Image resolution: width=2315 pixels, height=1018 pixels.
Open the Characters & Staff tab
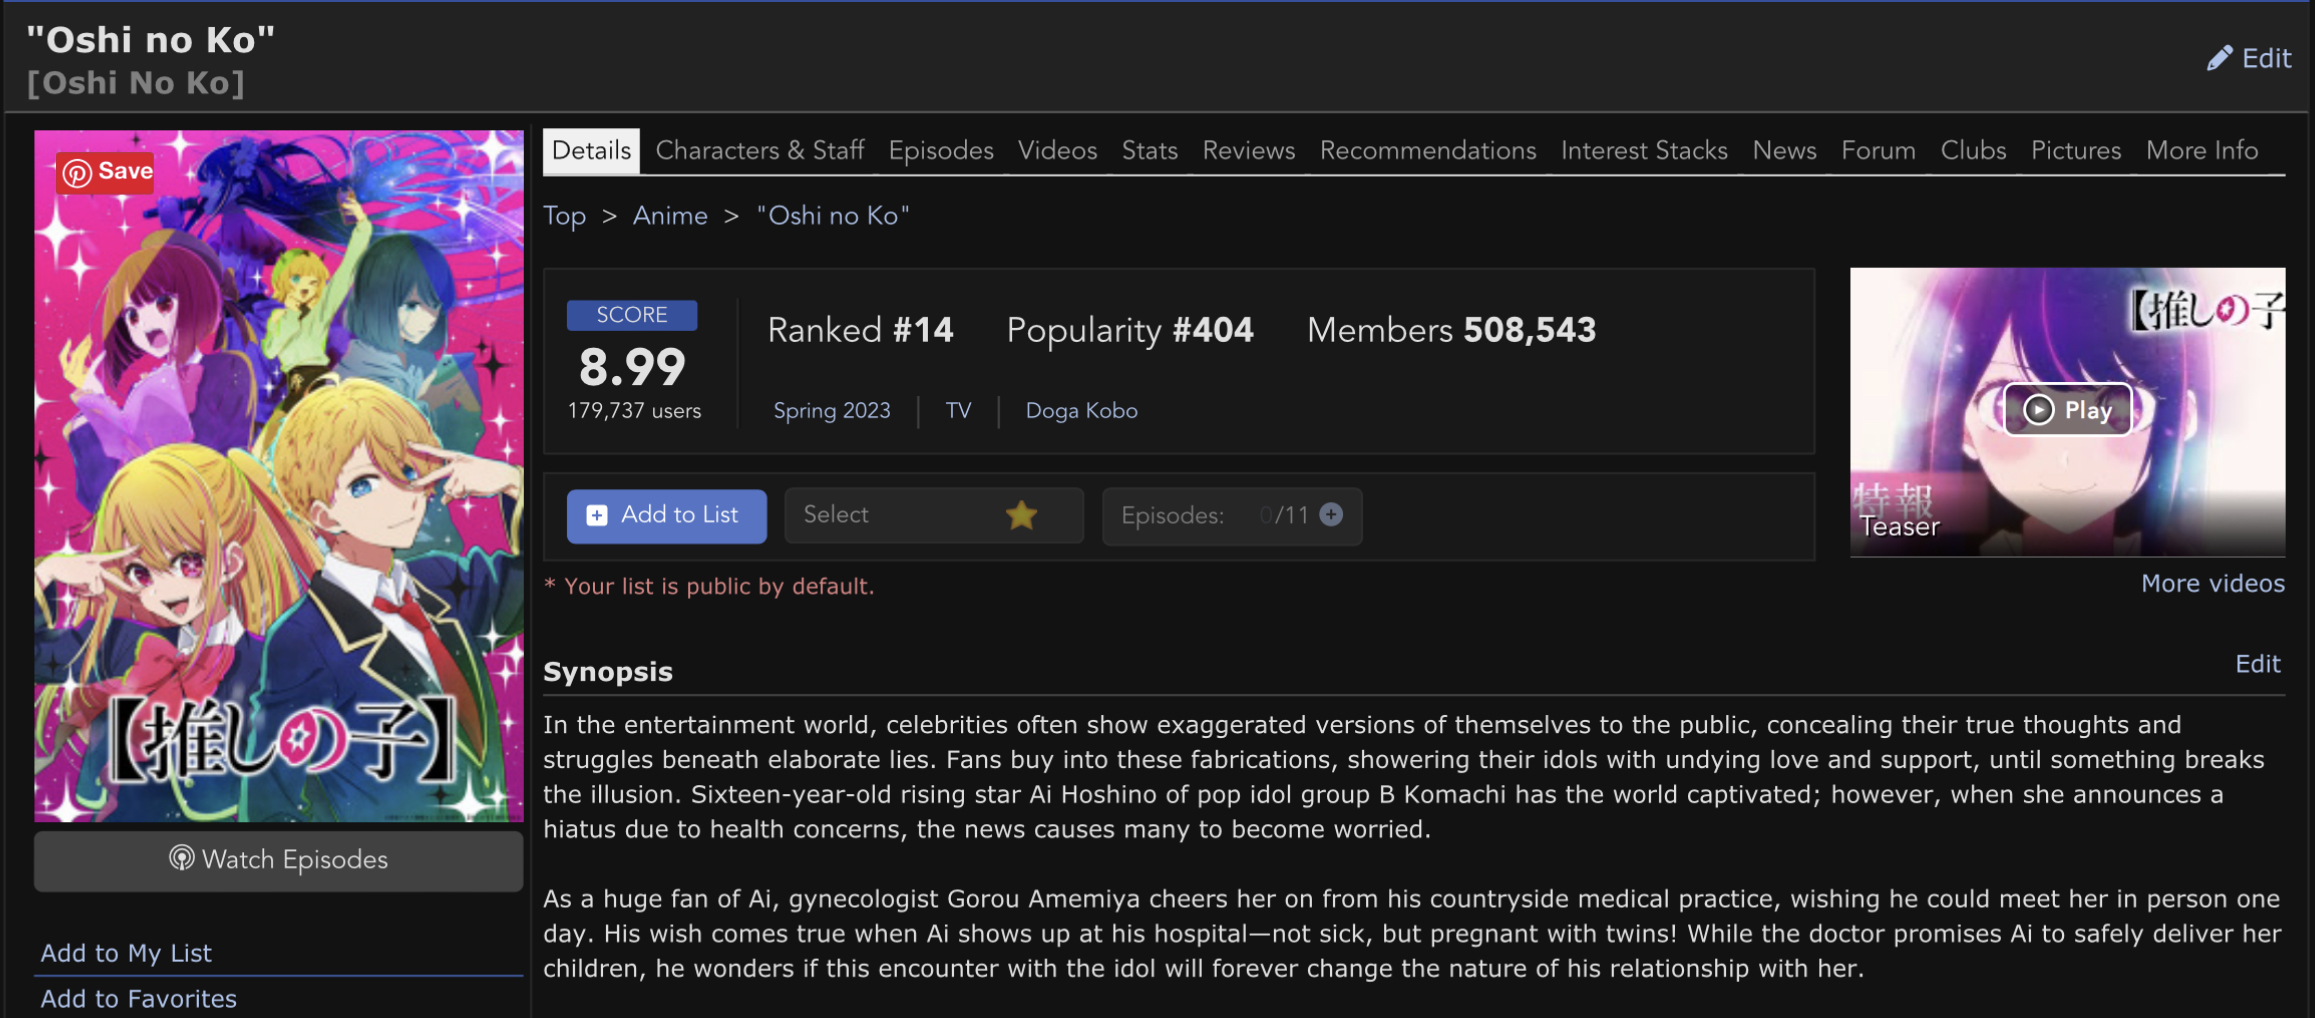click(x=759, y=150)
